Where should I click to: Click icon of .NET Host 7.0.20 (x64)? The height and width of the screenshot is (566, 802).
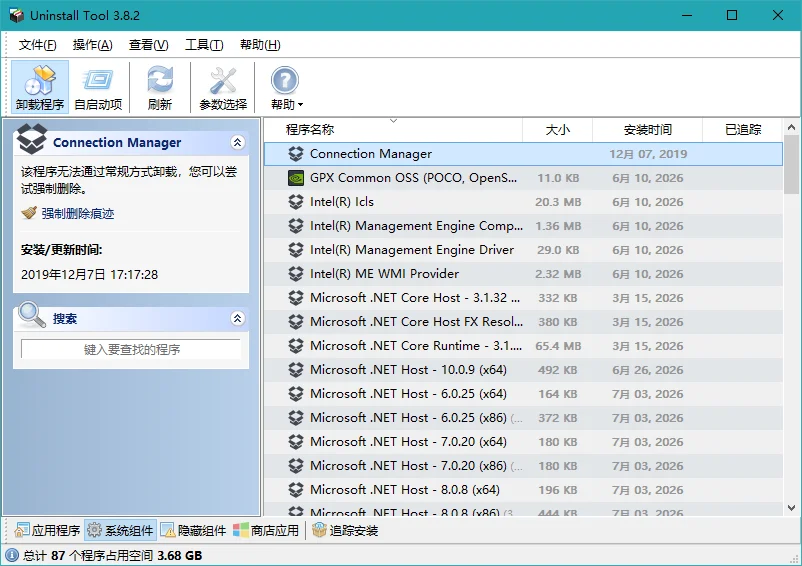click(296, 442)
